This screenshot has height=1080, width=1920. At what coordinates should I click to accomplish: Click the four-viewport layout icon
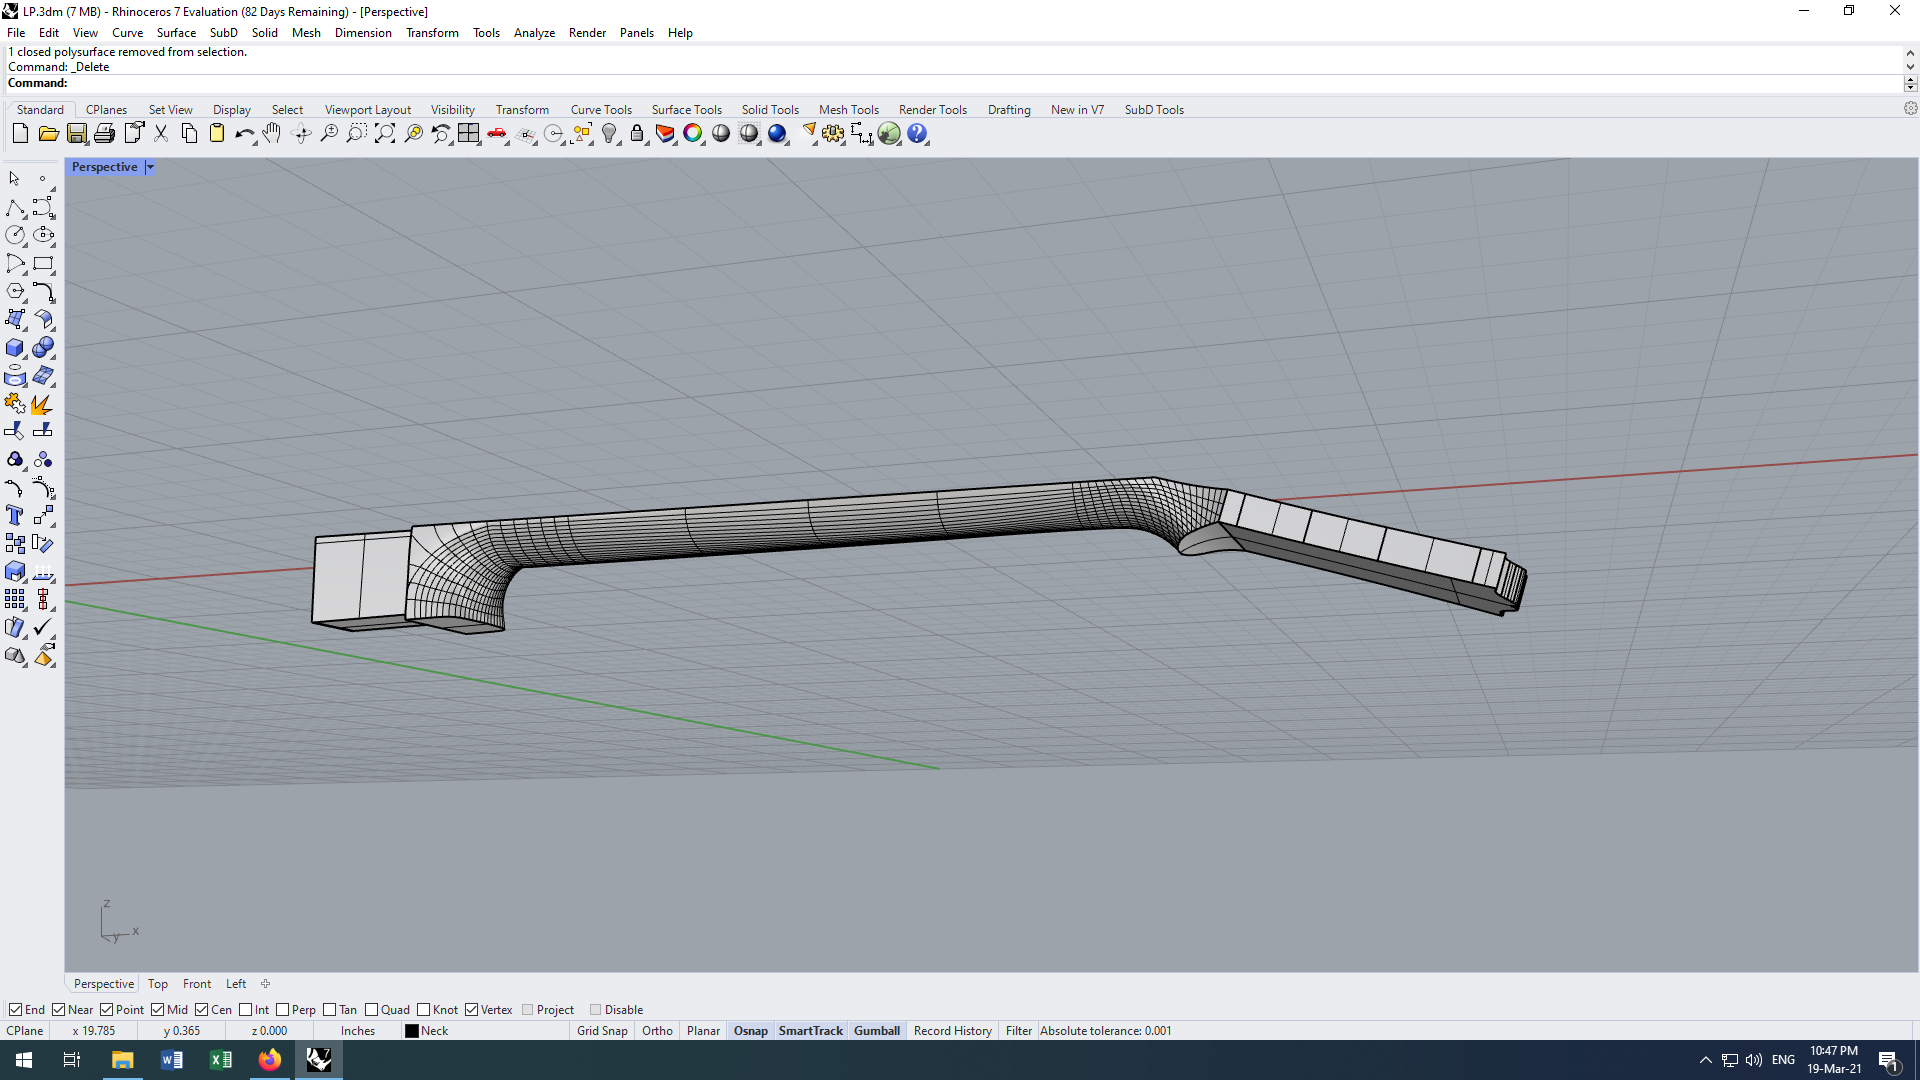click(469, 134)
